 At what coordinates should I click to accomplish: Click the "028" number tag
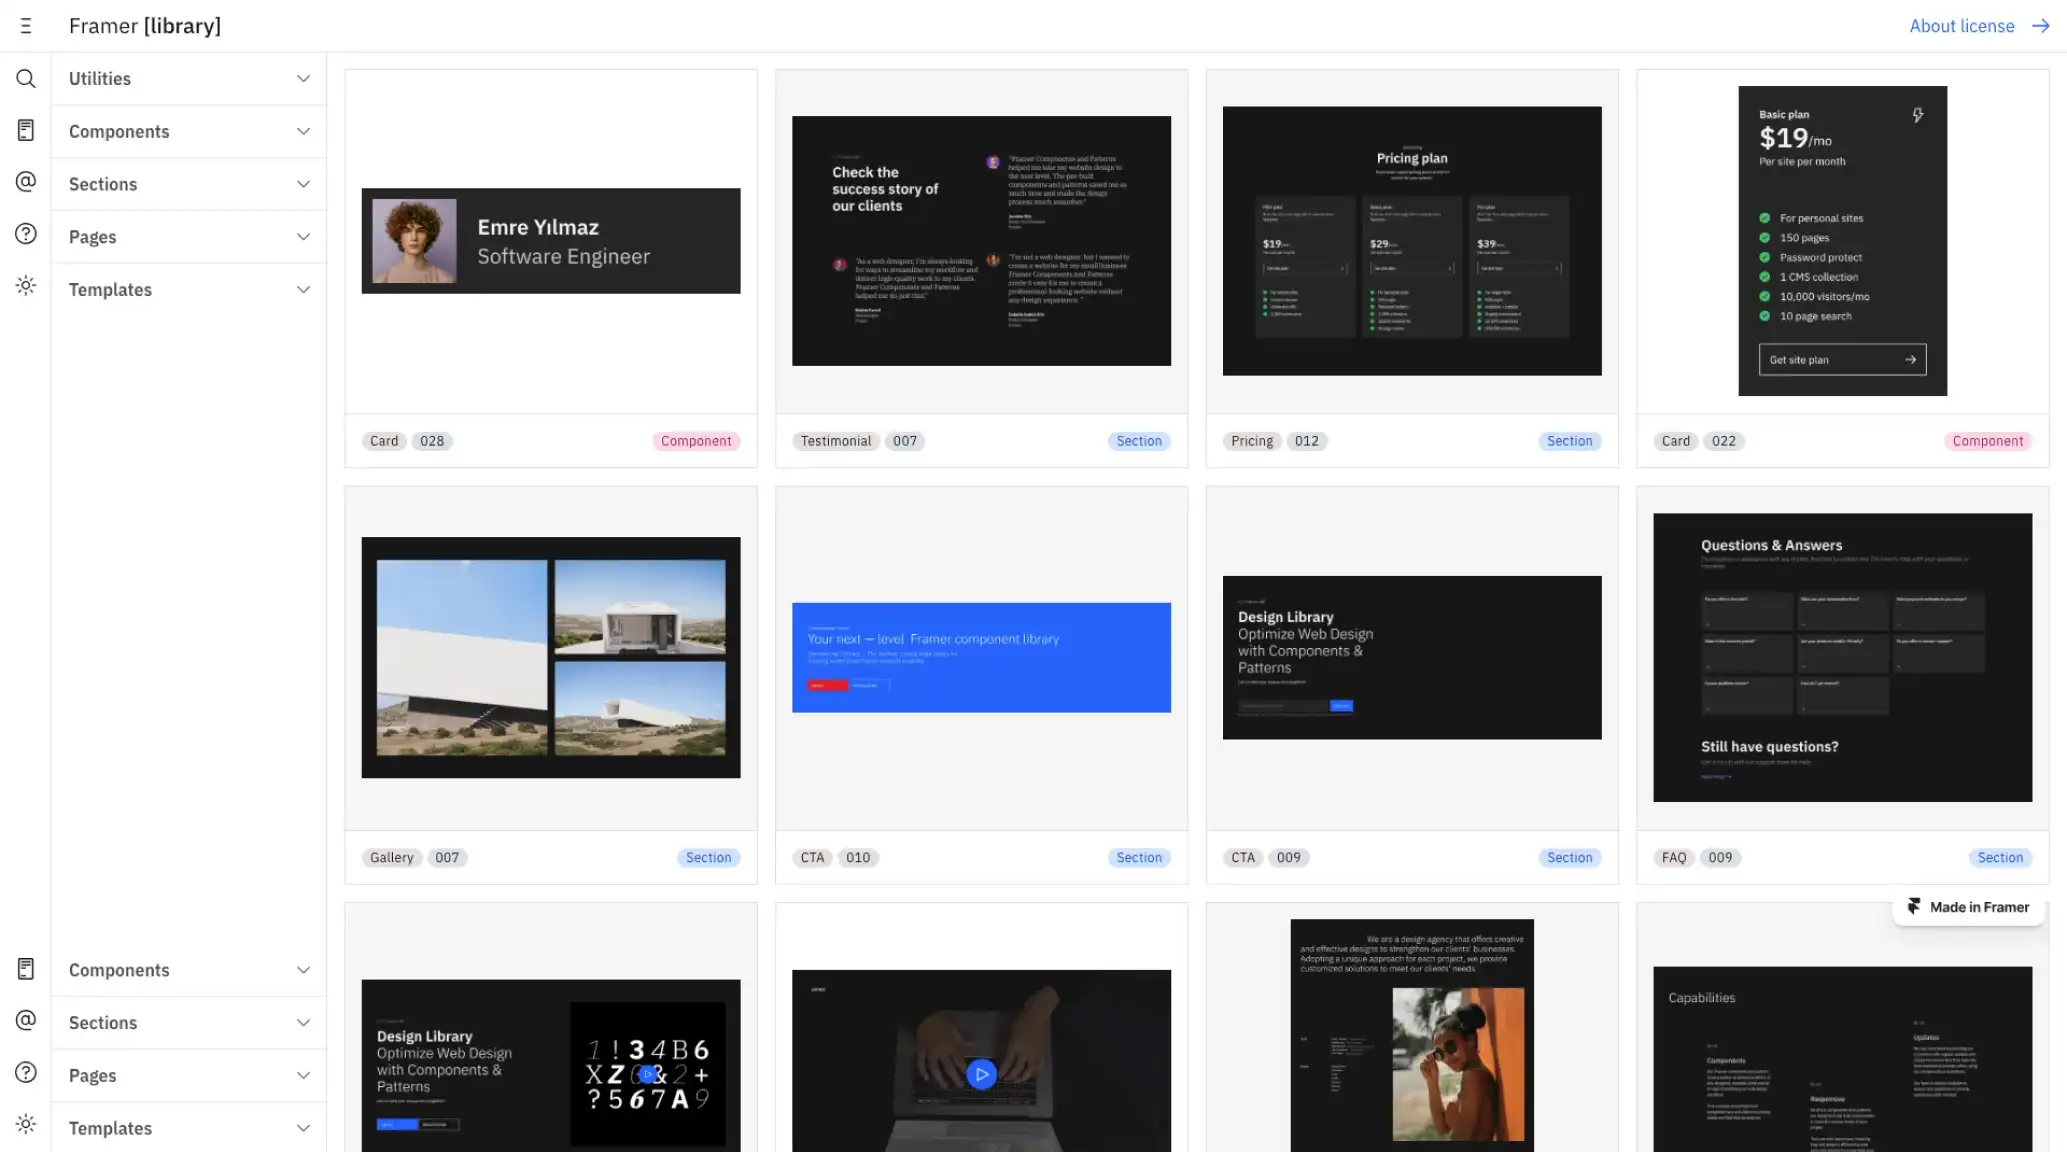tap(432, 441)
